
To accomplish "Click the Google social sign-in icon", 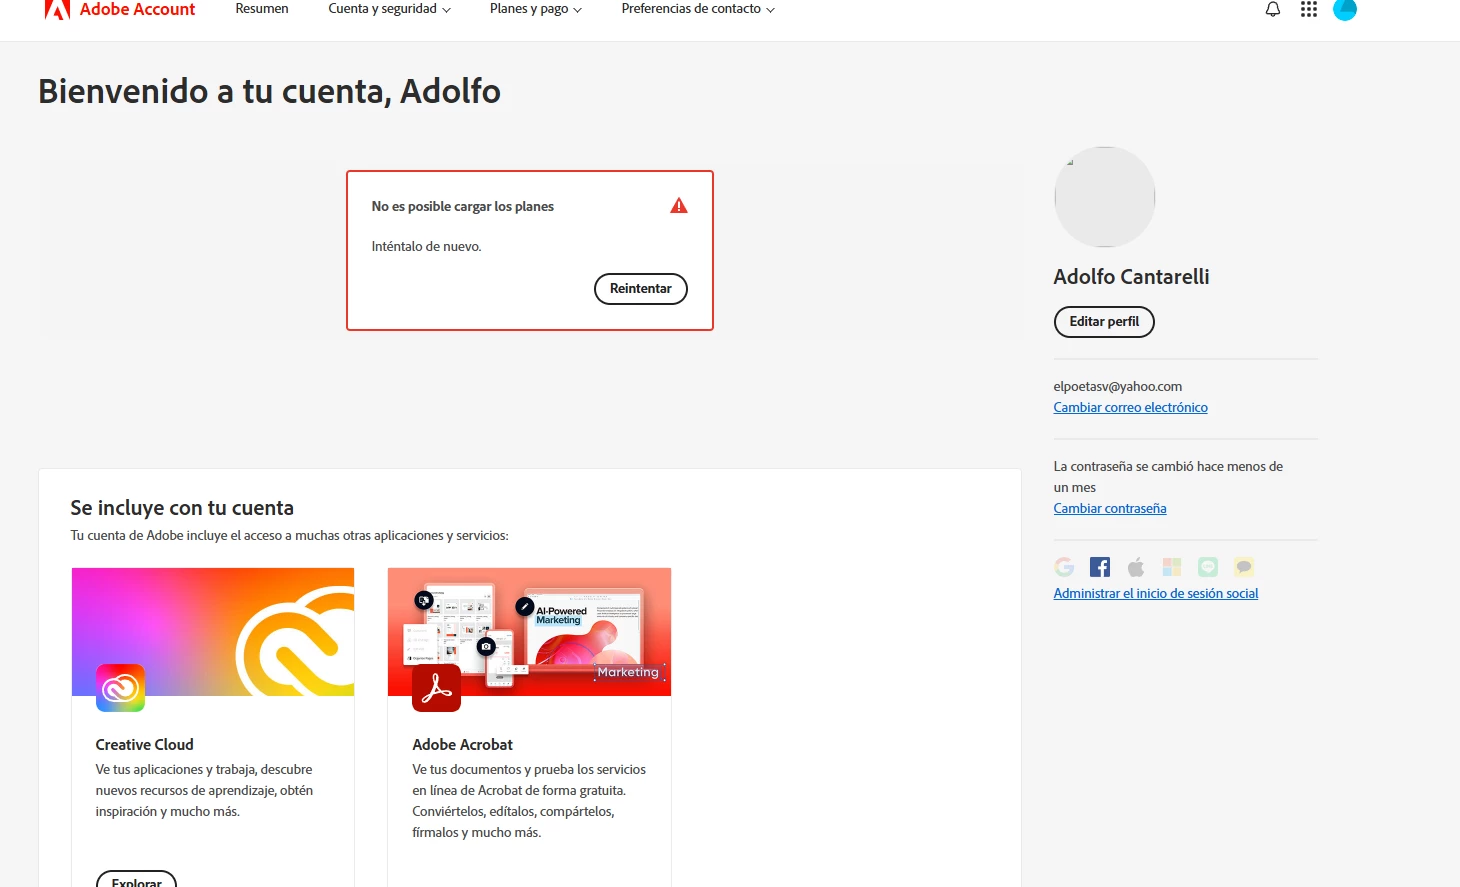I will [1064, 567].
